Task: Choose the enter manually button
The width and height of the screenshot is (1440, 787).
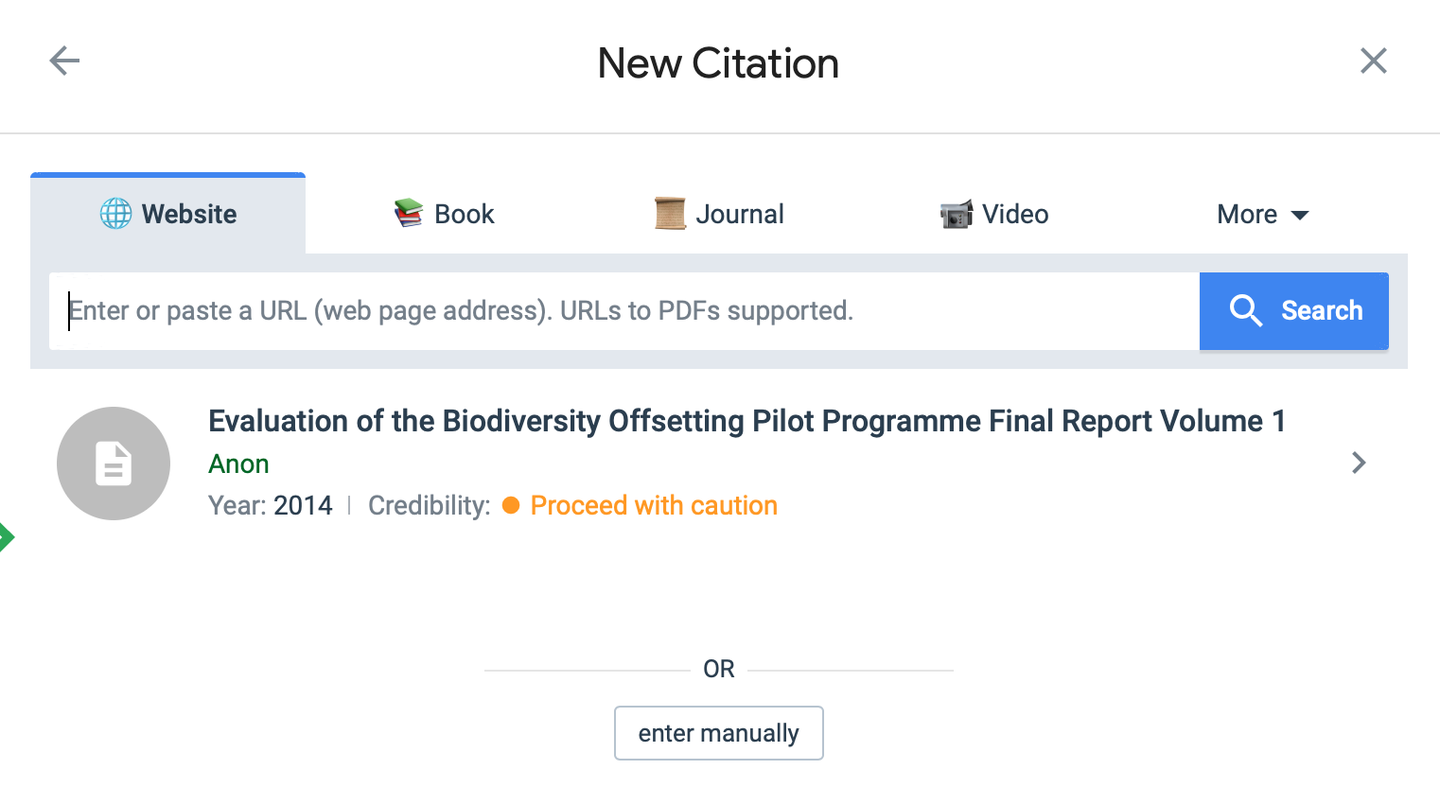Action: click(718, 733)
